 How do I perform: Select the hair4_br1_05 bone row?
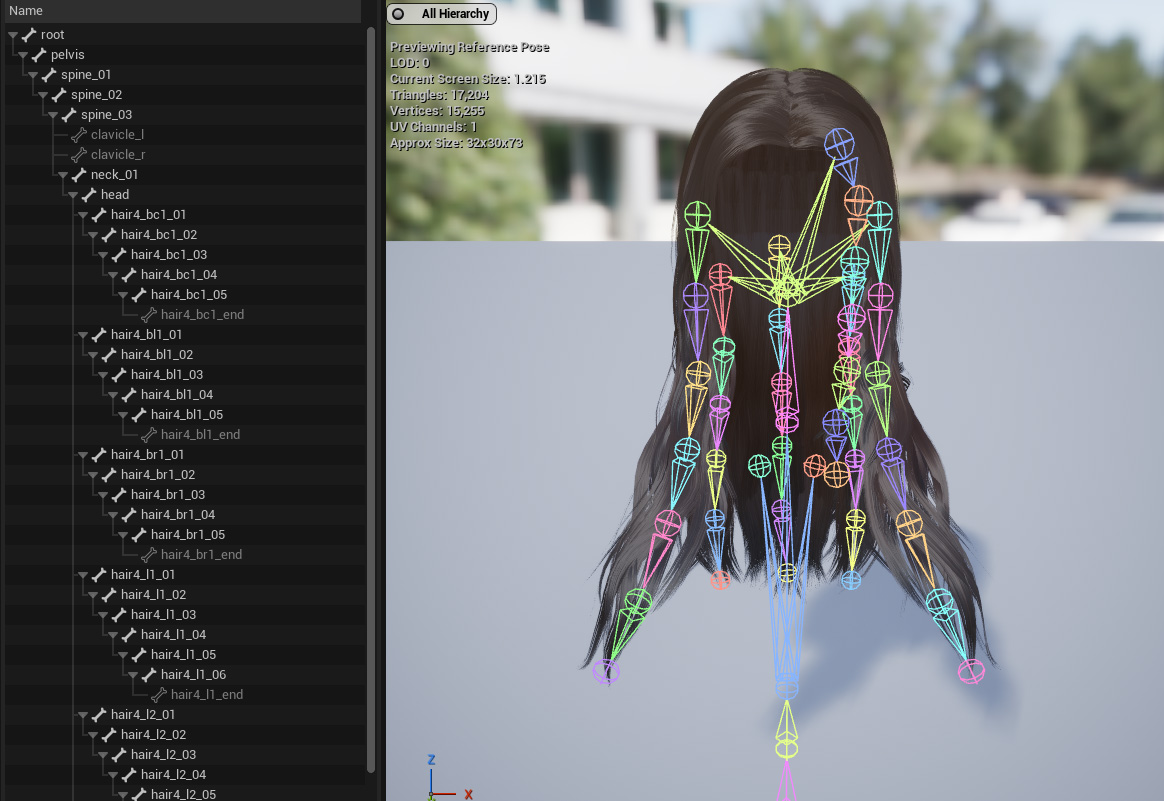pos(184,534)
